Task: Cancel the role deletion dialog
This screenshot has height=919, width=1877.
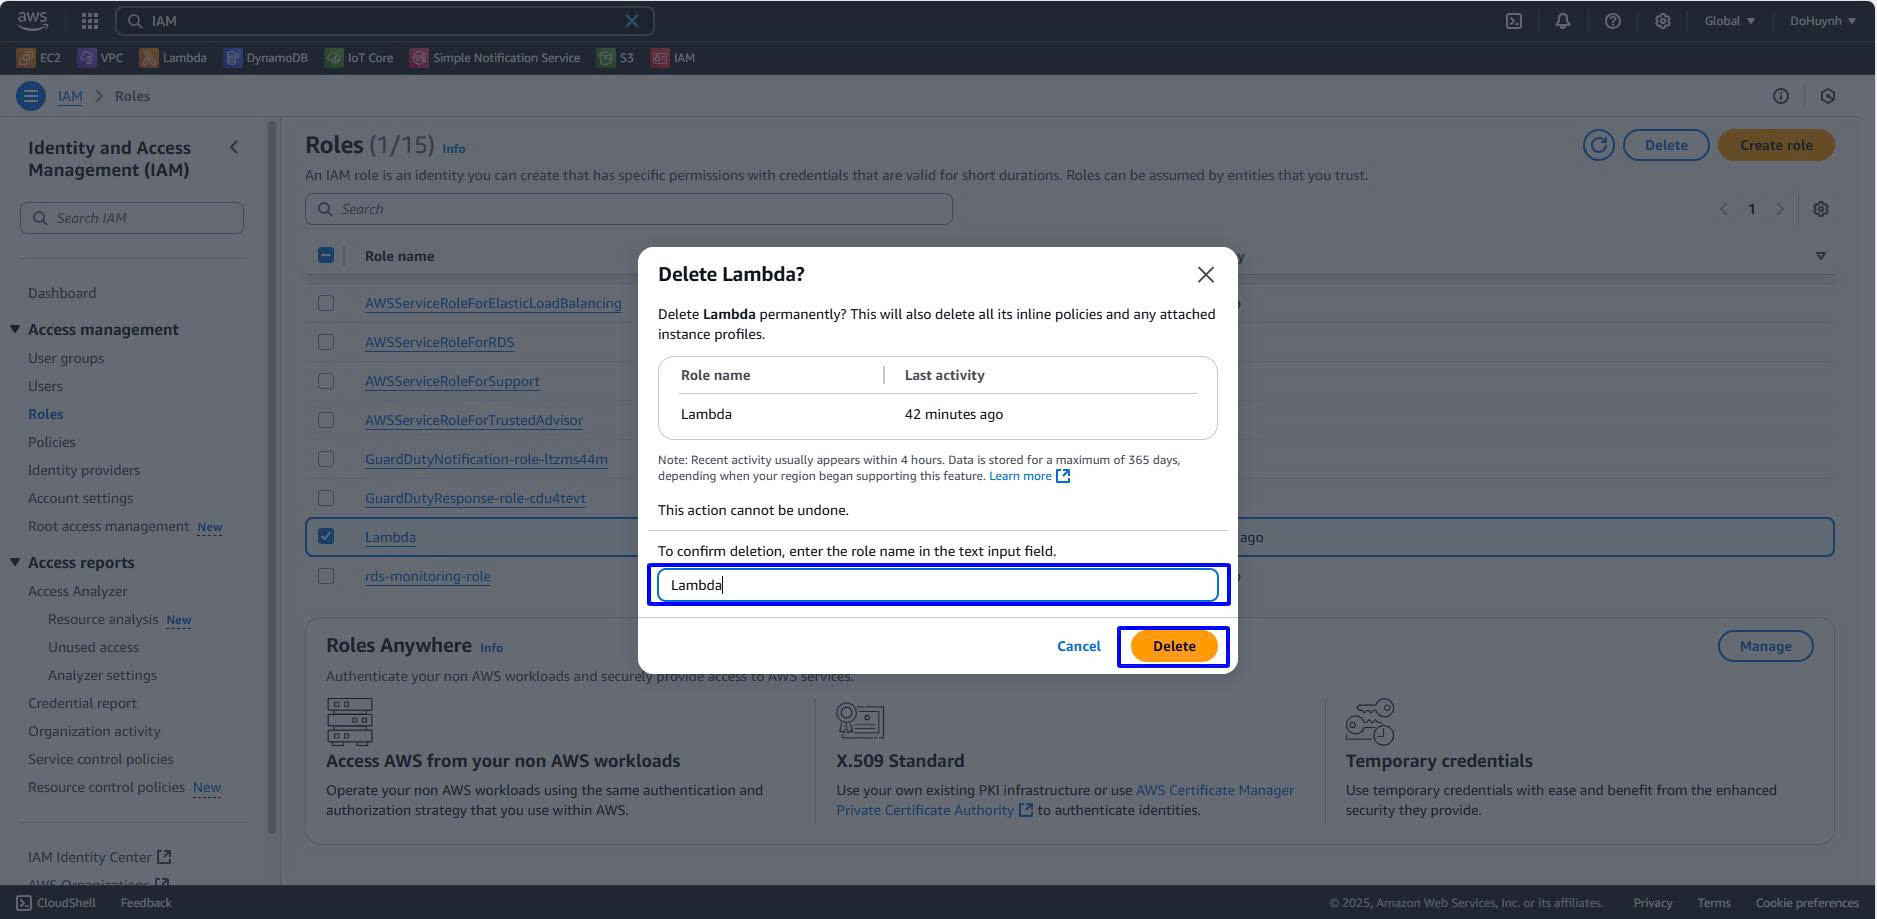Action: click(1078, 646)
